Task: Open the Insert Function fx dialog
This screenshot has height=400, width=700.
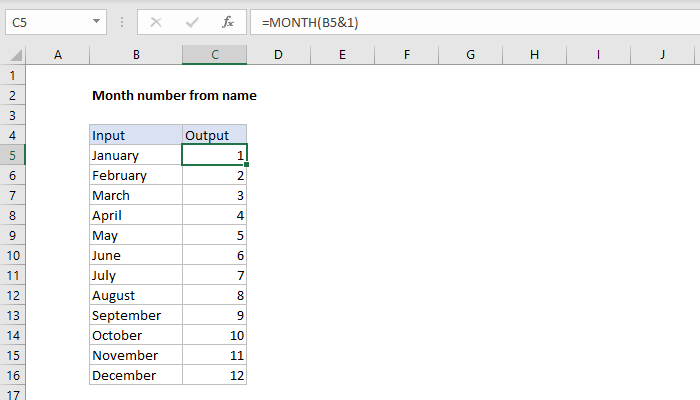Action: click(x=227, y=21)
